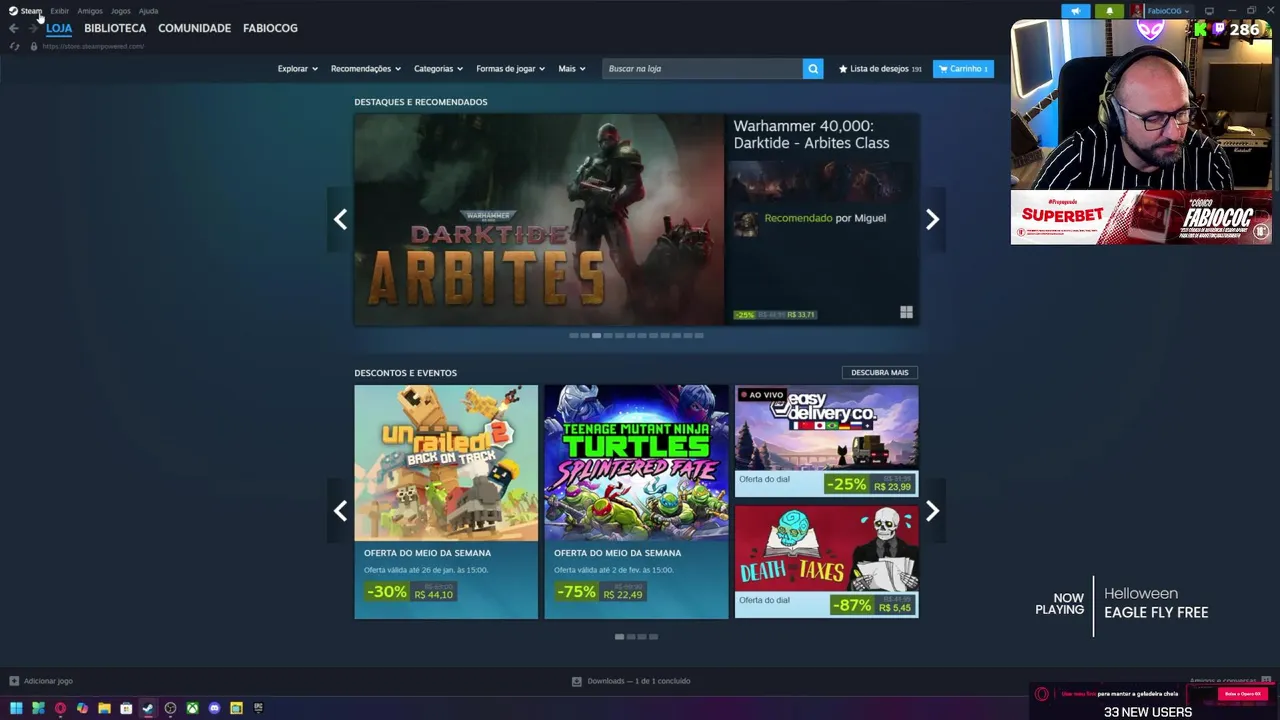Expand the Recomendações dropdown
1280x720 pixels.
pyautogui.click(x=365, y=69)
